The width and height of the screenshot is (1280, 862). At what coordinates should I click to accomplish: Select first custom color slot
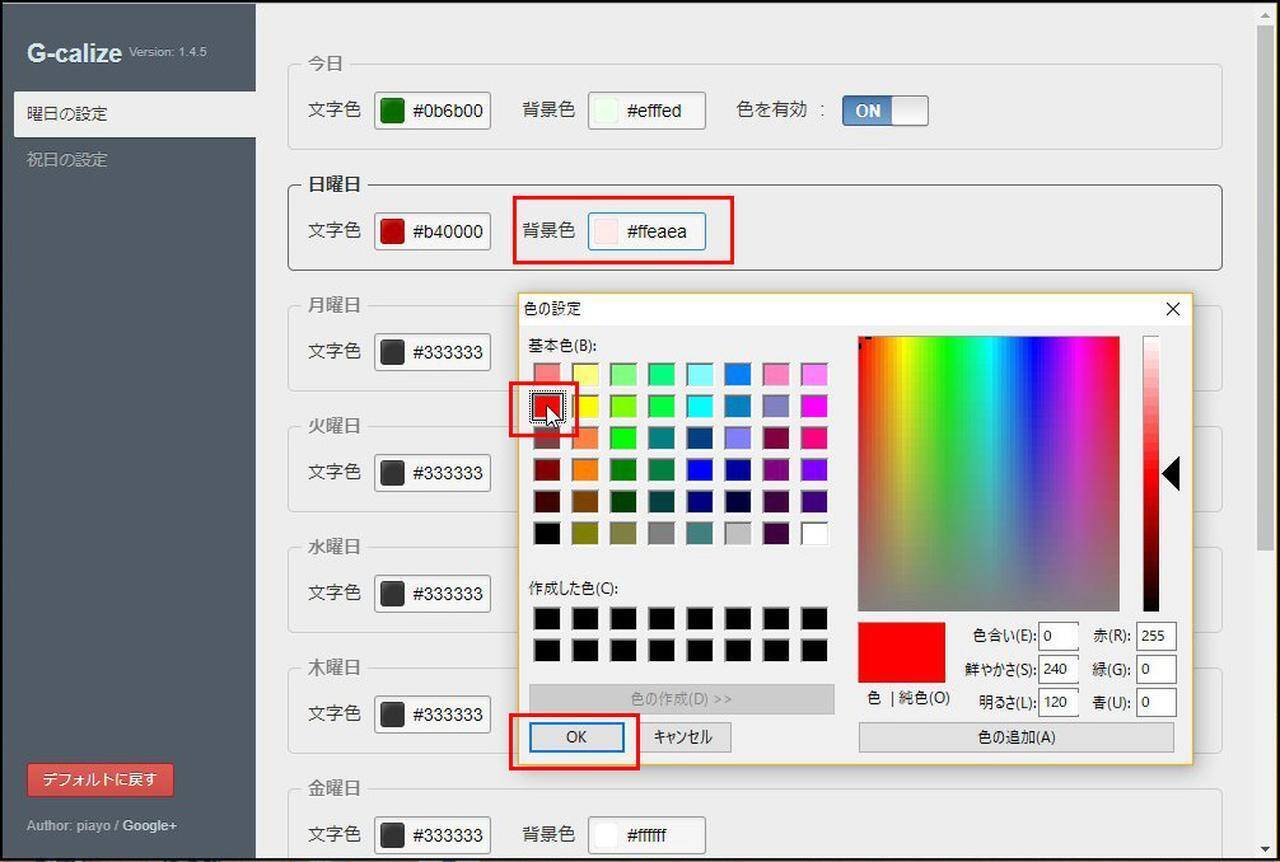click(x=546, y=619)
